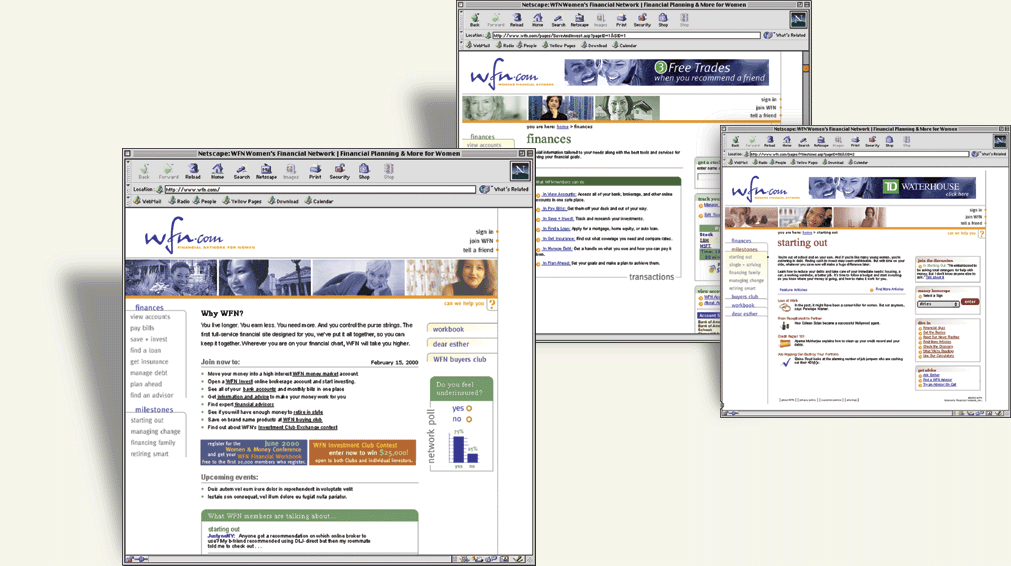Click the Print icon in the homepage window
1011x566 pixels.
(315, 171)
